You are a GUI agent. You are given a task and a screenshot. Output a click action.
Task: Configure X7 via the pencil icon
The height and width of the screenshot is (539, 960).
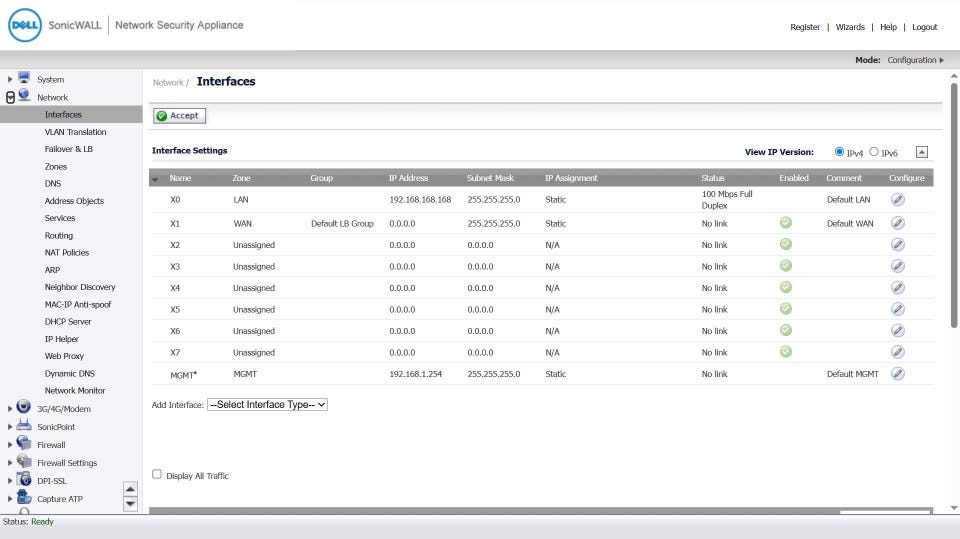(898, 352)
